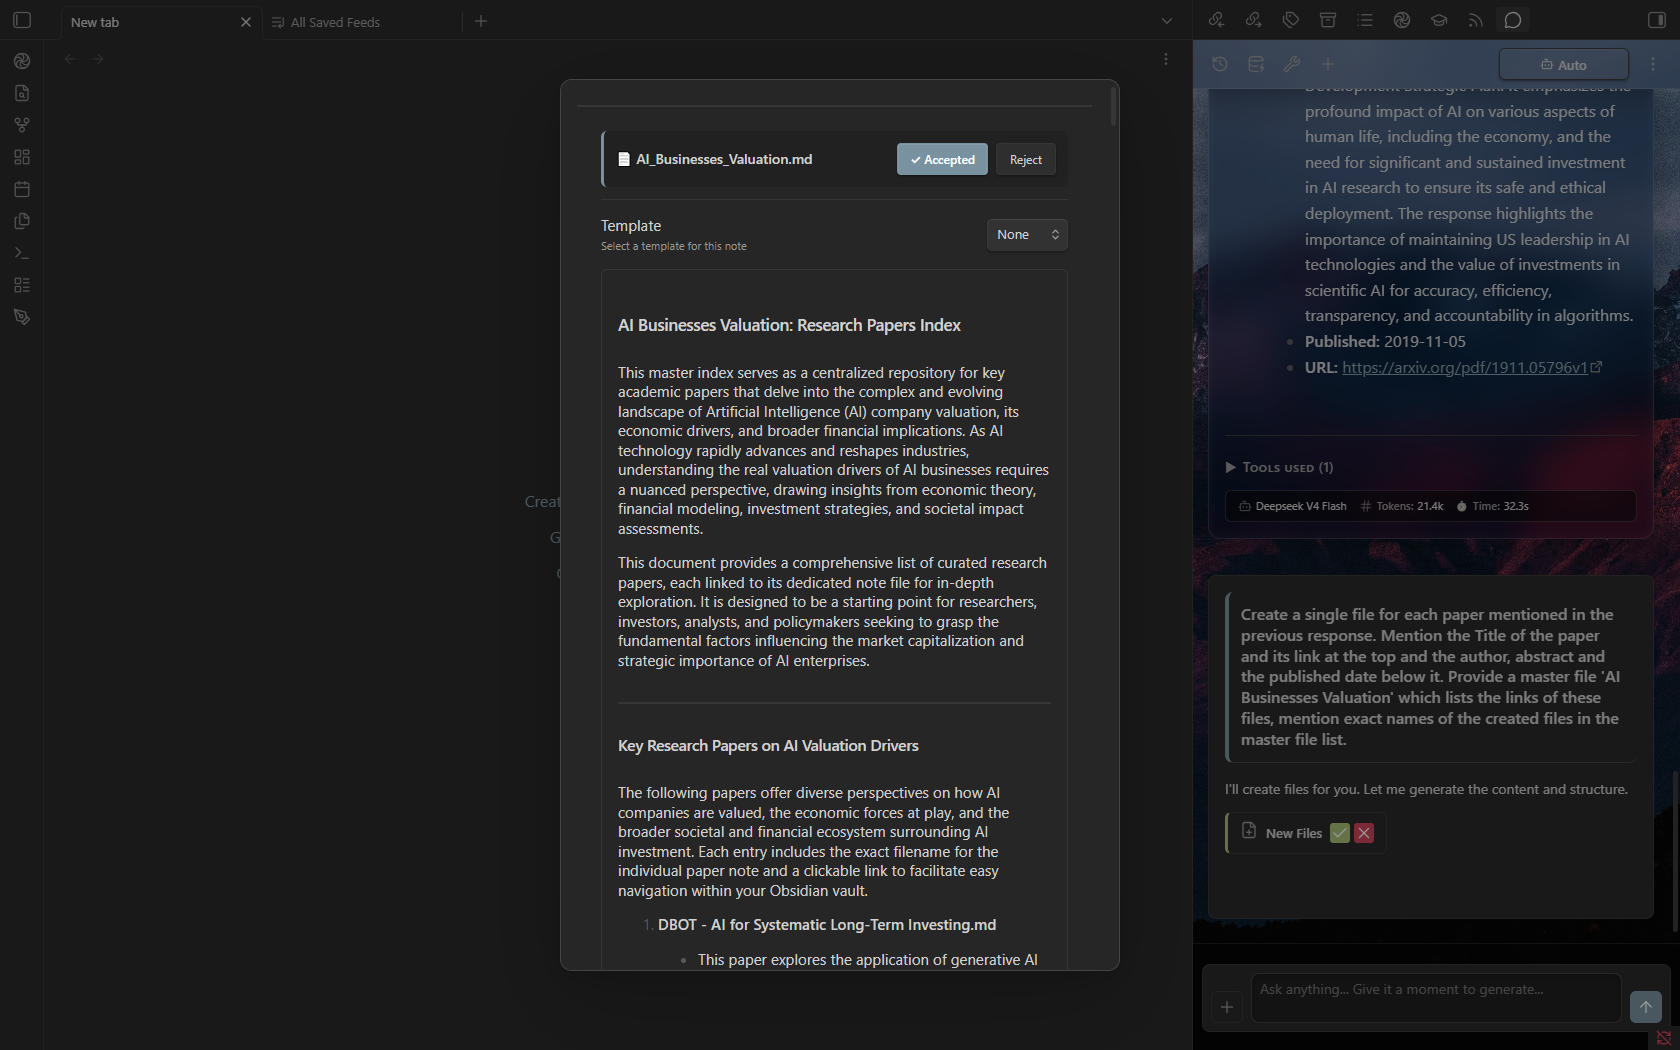The image size is (1680, 1050).
Task: Open the archive box panel icon
Action: pyautogui.click(x=1328, y=20)
